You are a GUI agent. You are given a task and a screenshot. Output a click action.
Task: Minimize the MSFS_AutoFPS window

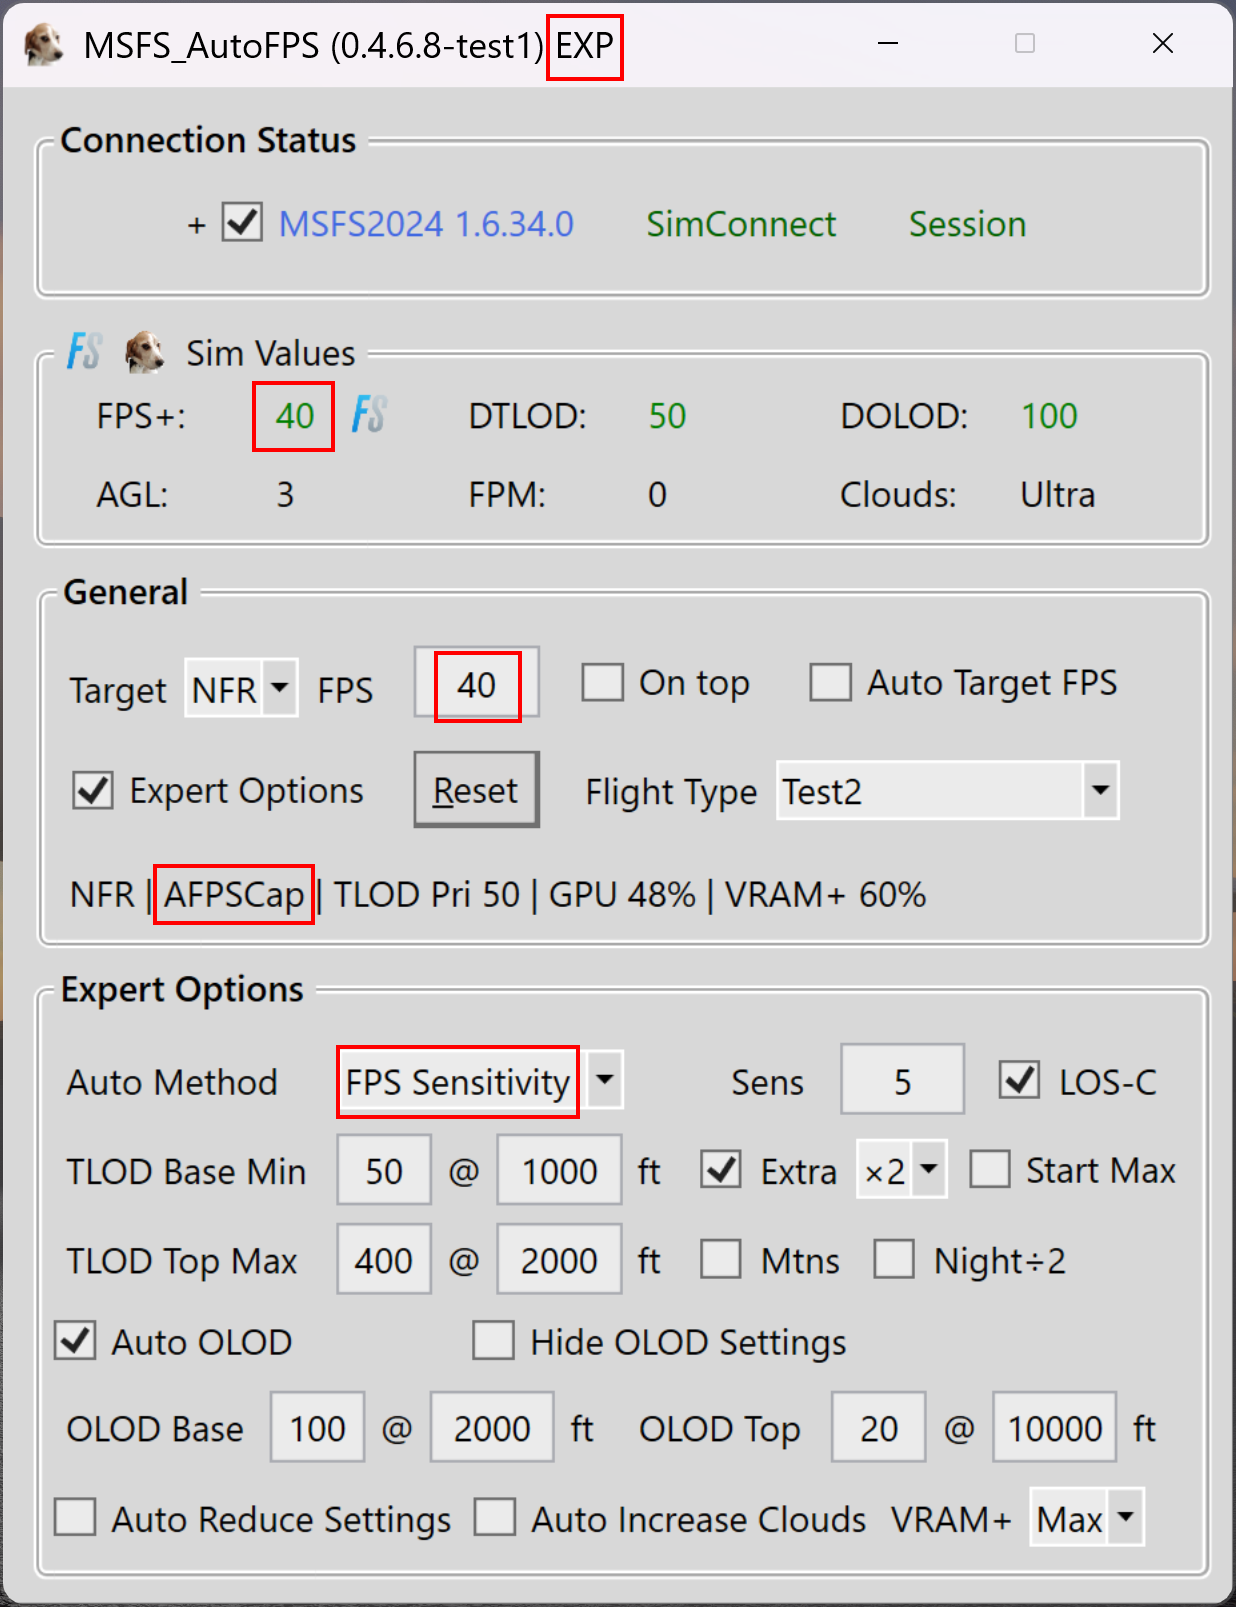click(x=888, y=43)
